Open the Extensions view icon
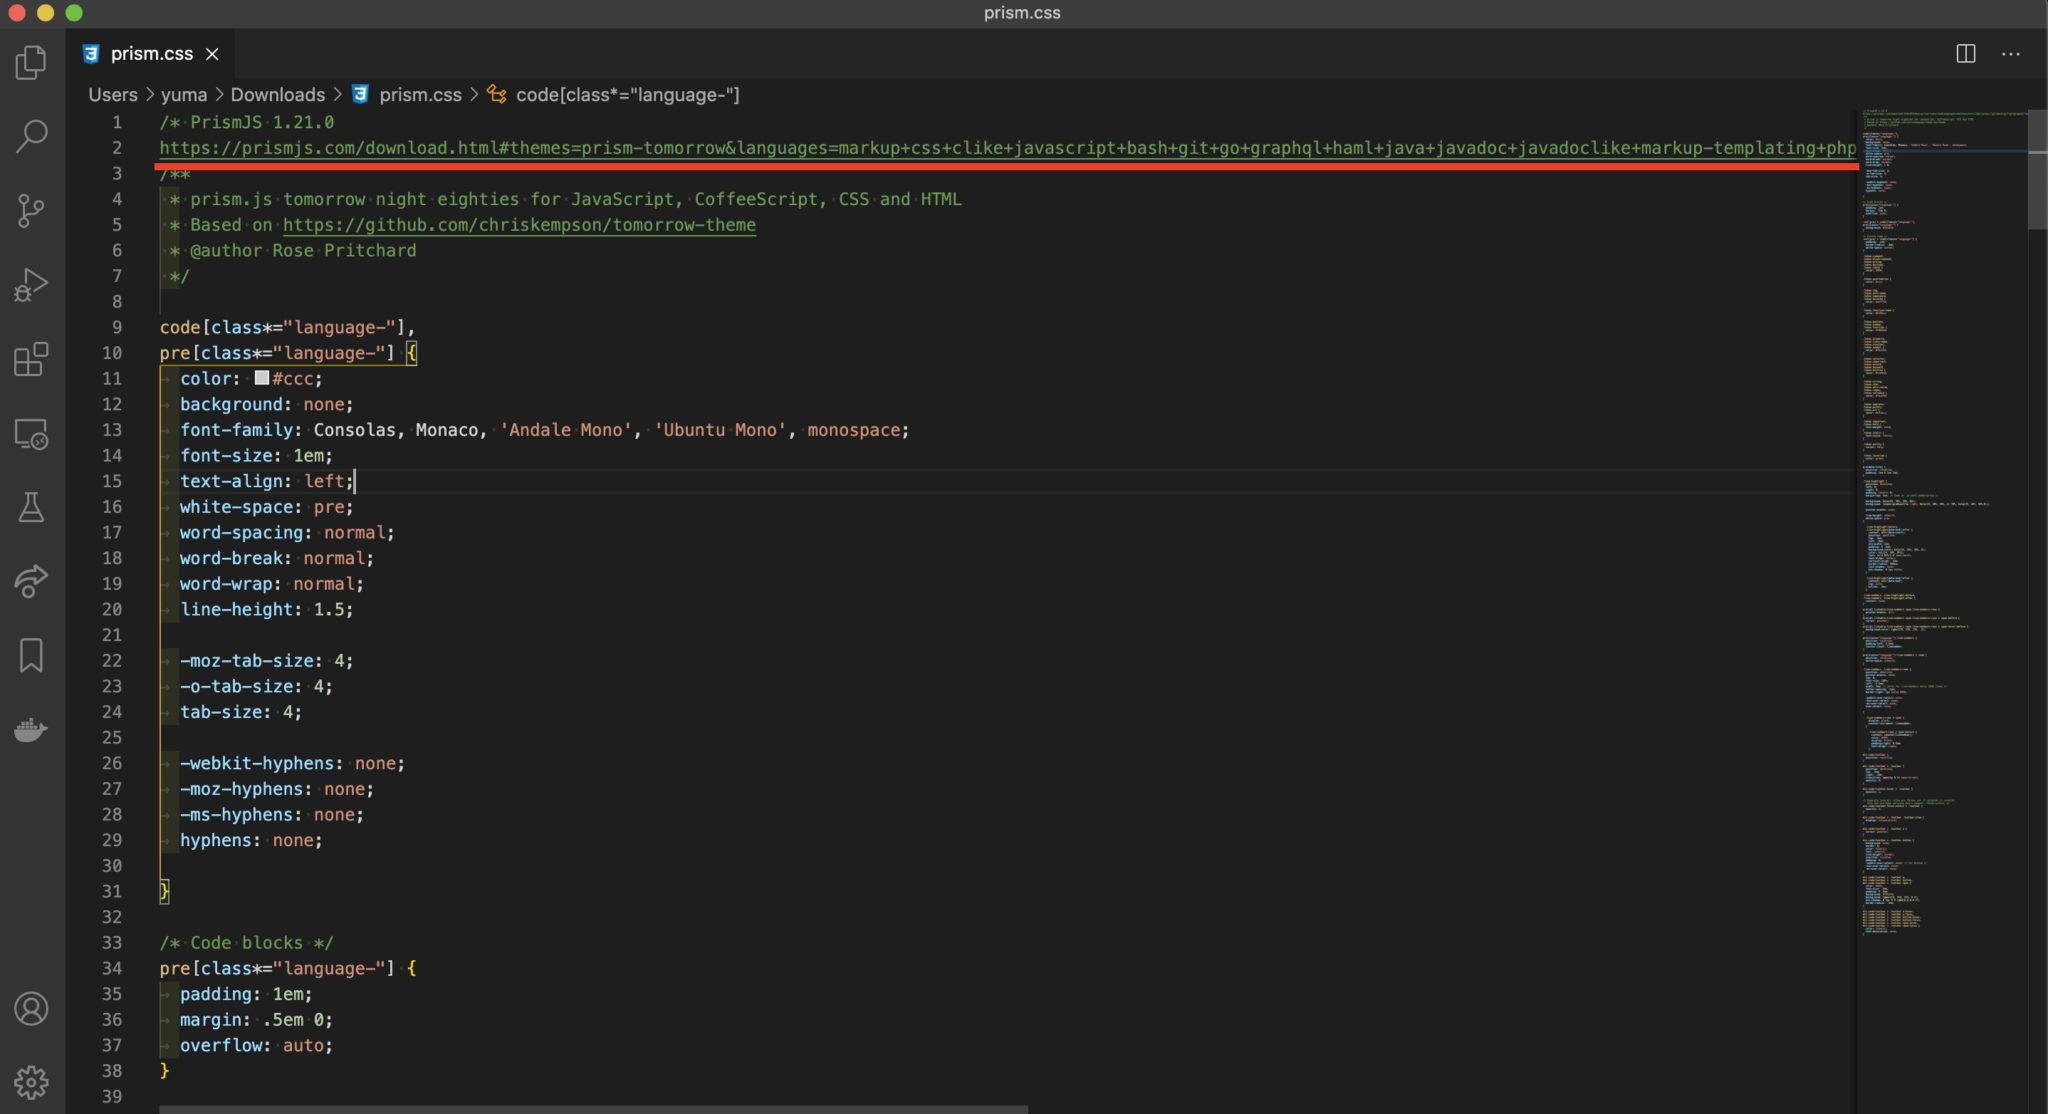 pos(31,359)
